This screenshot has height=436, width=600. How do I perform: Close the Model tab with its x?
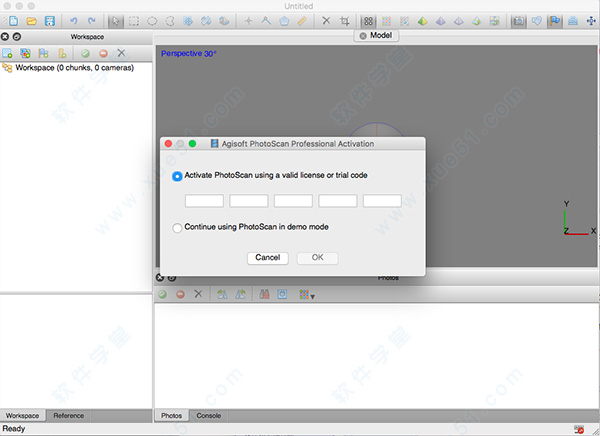(x=363, y=36)
